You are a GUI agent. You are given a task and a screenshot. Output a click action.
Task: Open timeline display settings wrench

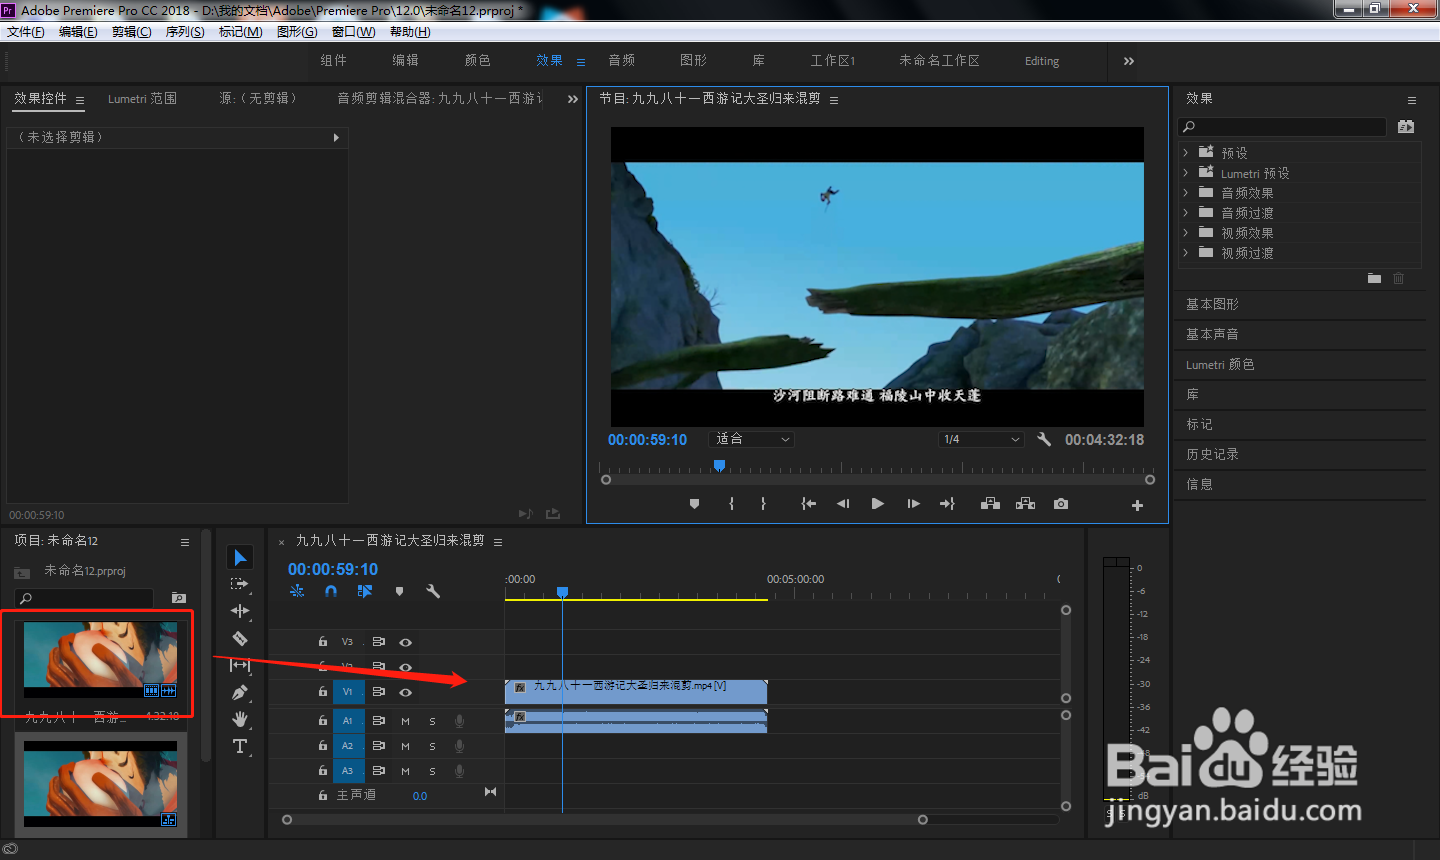pos(433,591)
